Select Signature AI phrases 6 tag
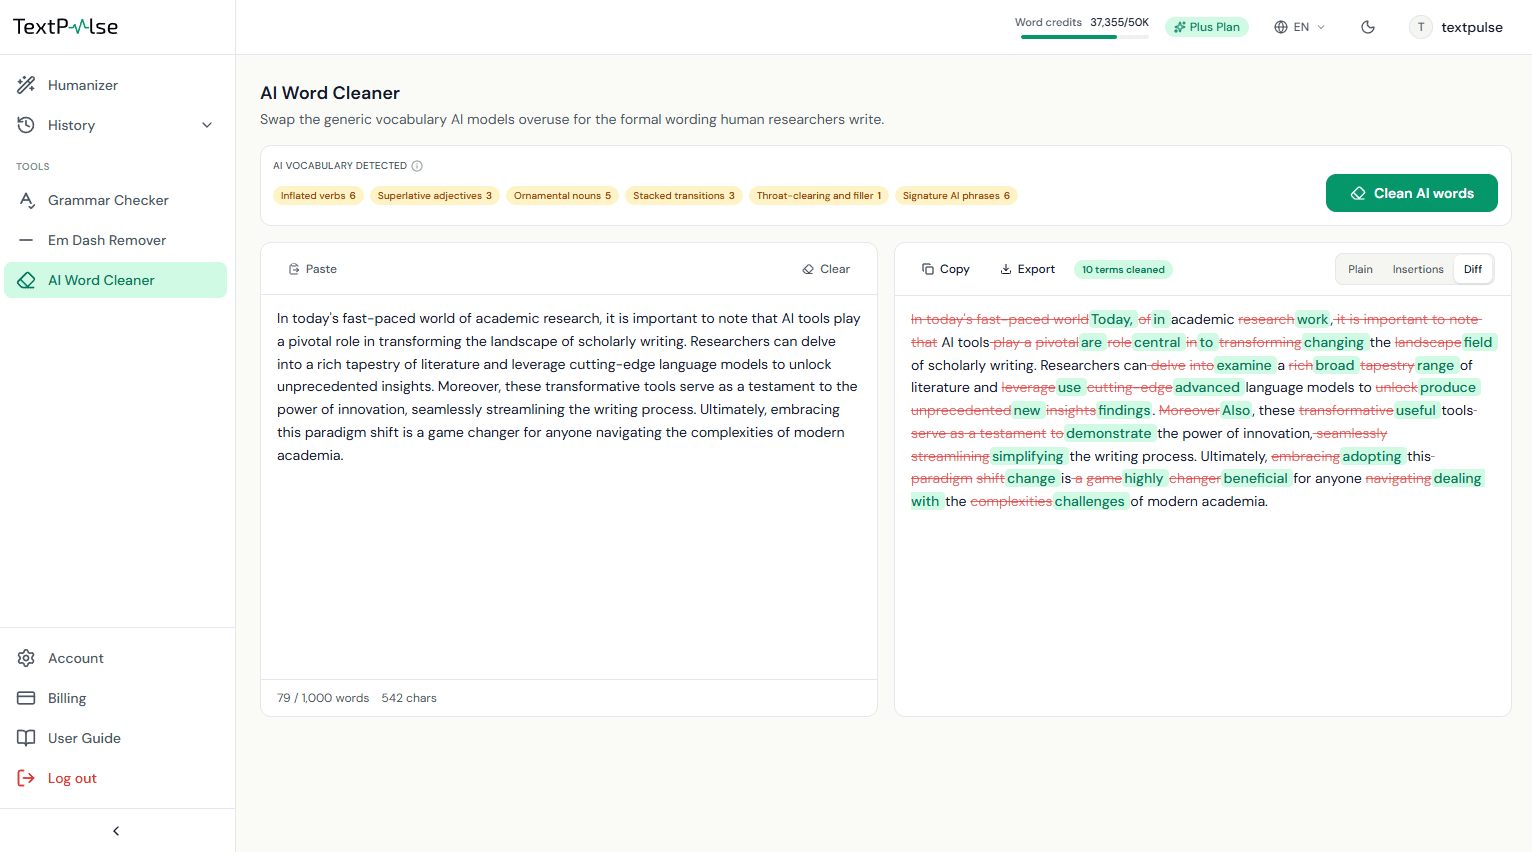The height and width of the screenshot is (852, 1532). 956,196
